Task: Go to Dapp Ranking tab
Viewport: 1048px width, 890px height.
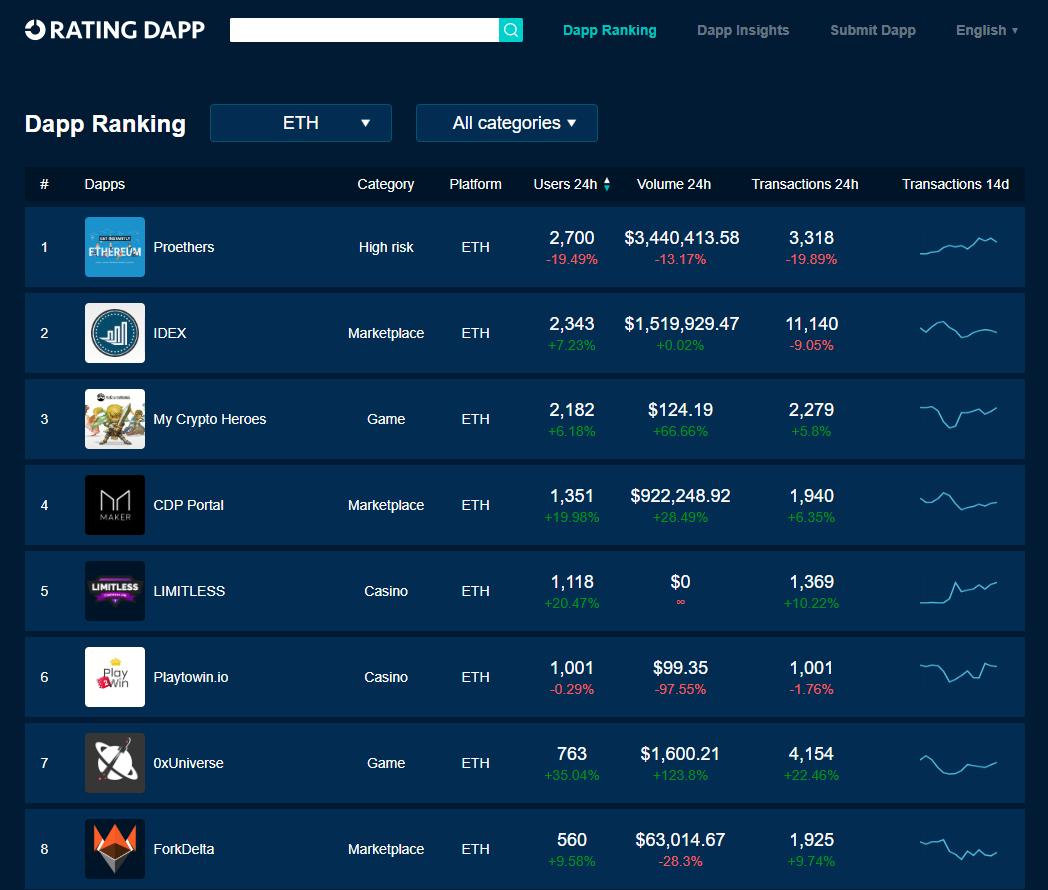Action: (610, 30)
